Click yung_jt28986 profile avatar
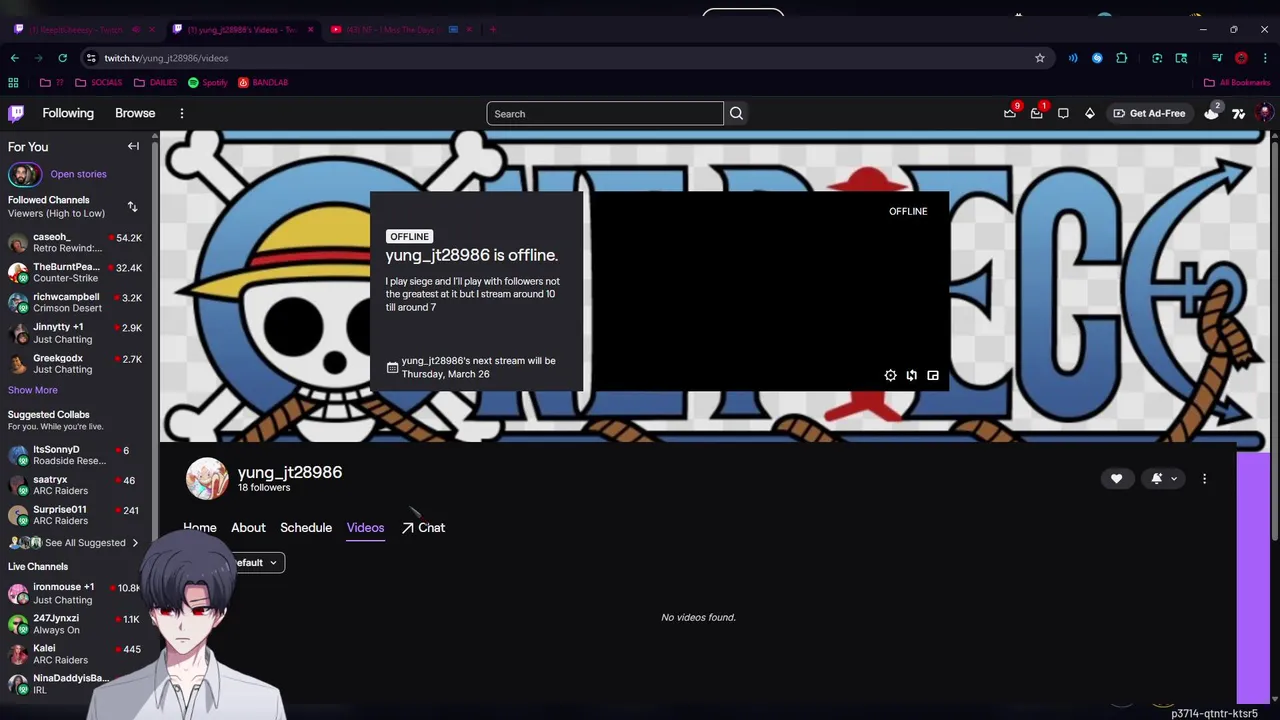The image size is (1280, 720). tap(207, 478)
